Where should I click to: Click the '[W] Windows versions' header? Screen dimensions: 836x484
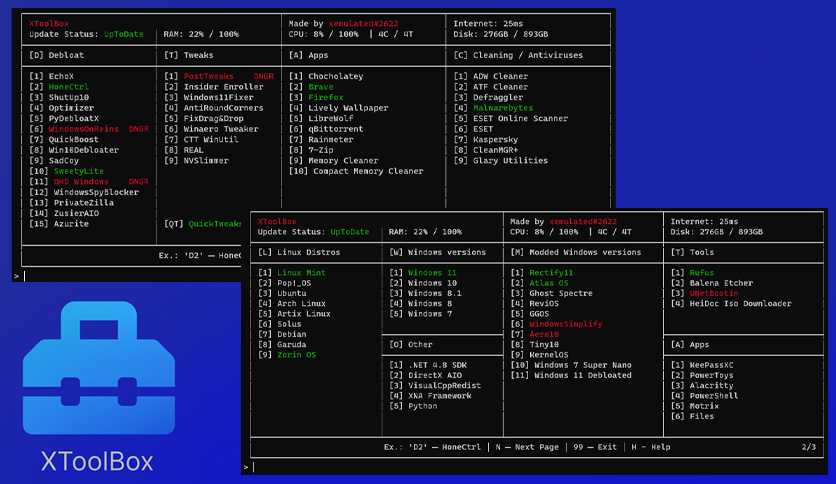point(438,252)
